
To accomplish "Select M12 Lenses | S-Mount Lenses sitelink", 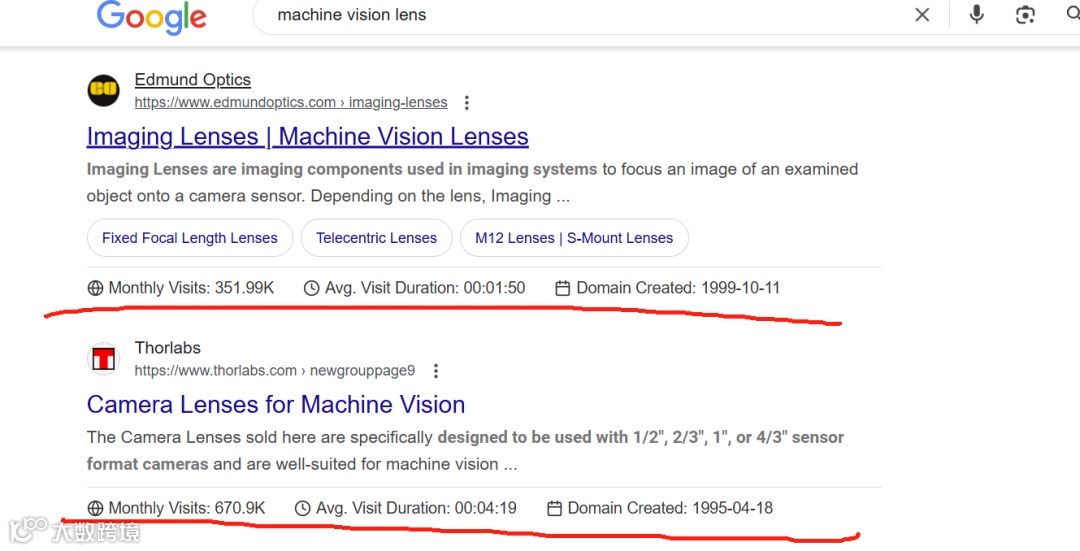I will (x=574, y=238).
